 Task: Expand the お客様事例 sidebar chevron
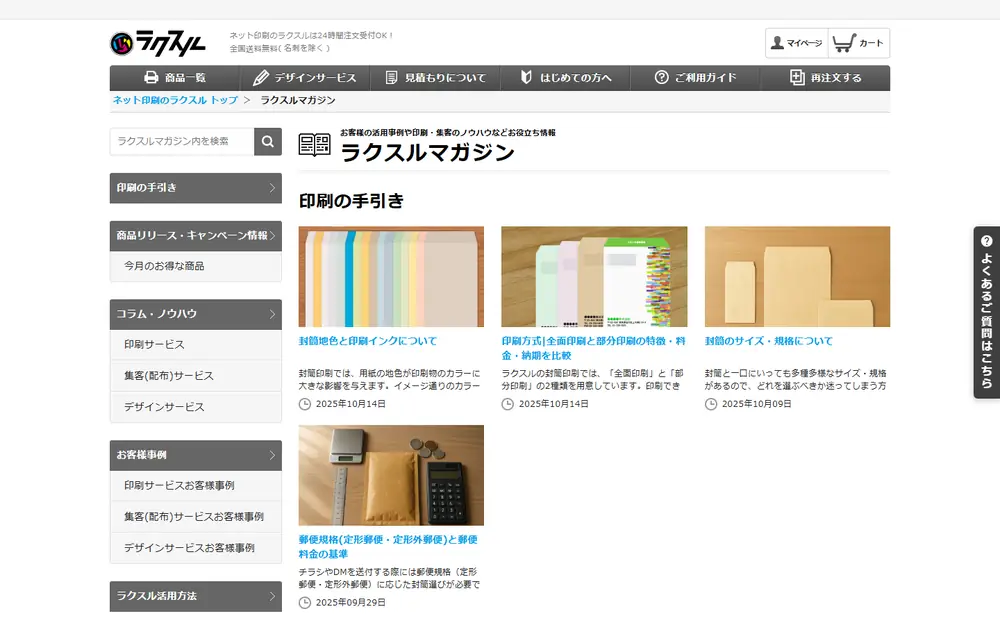(x=272, y=455)
